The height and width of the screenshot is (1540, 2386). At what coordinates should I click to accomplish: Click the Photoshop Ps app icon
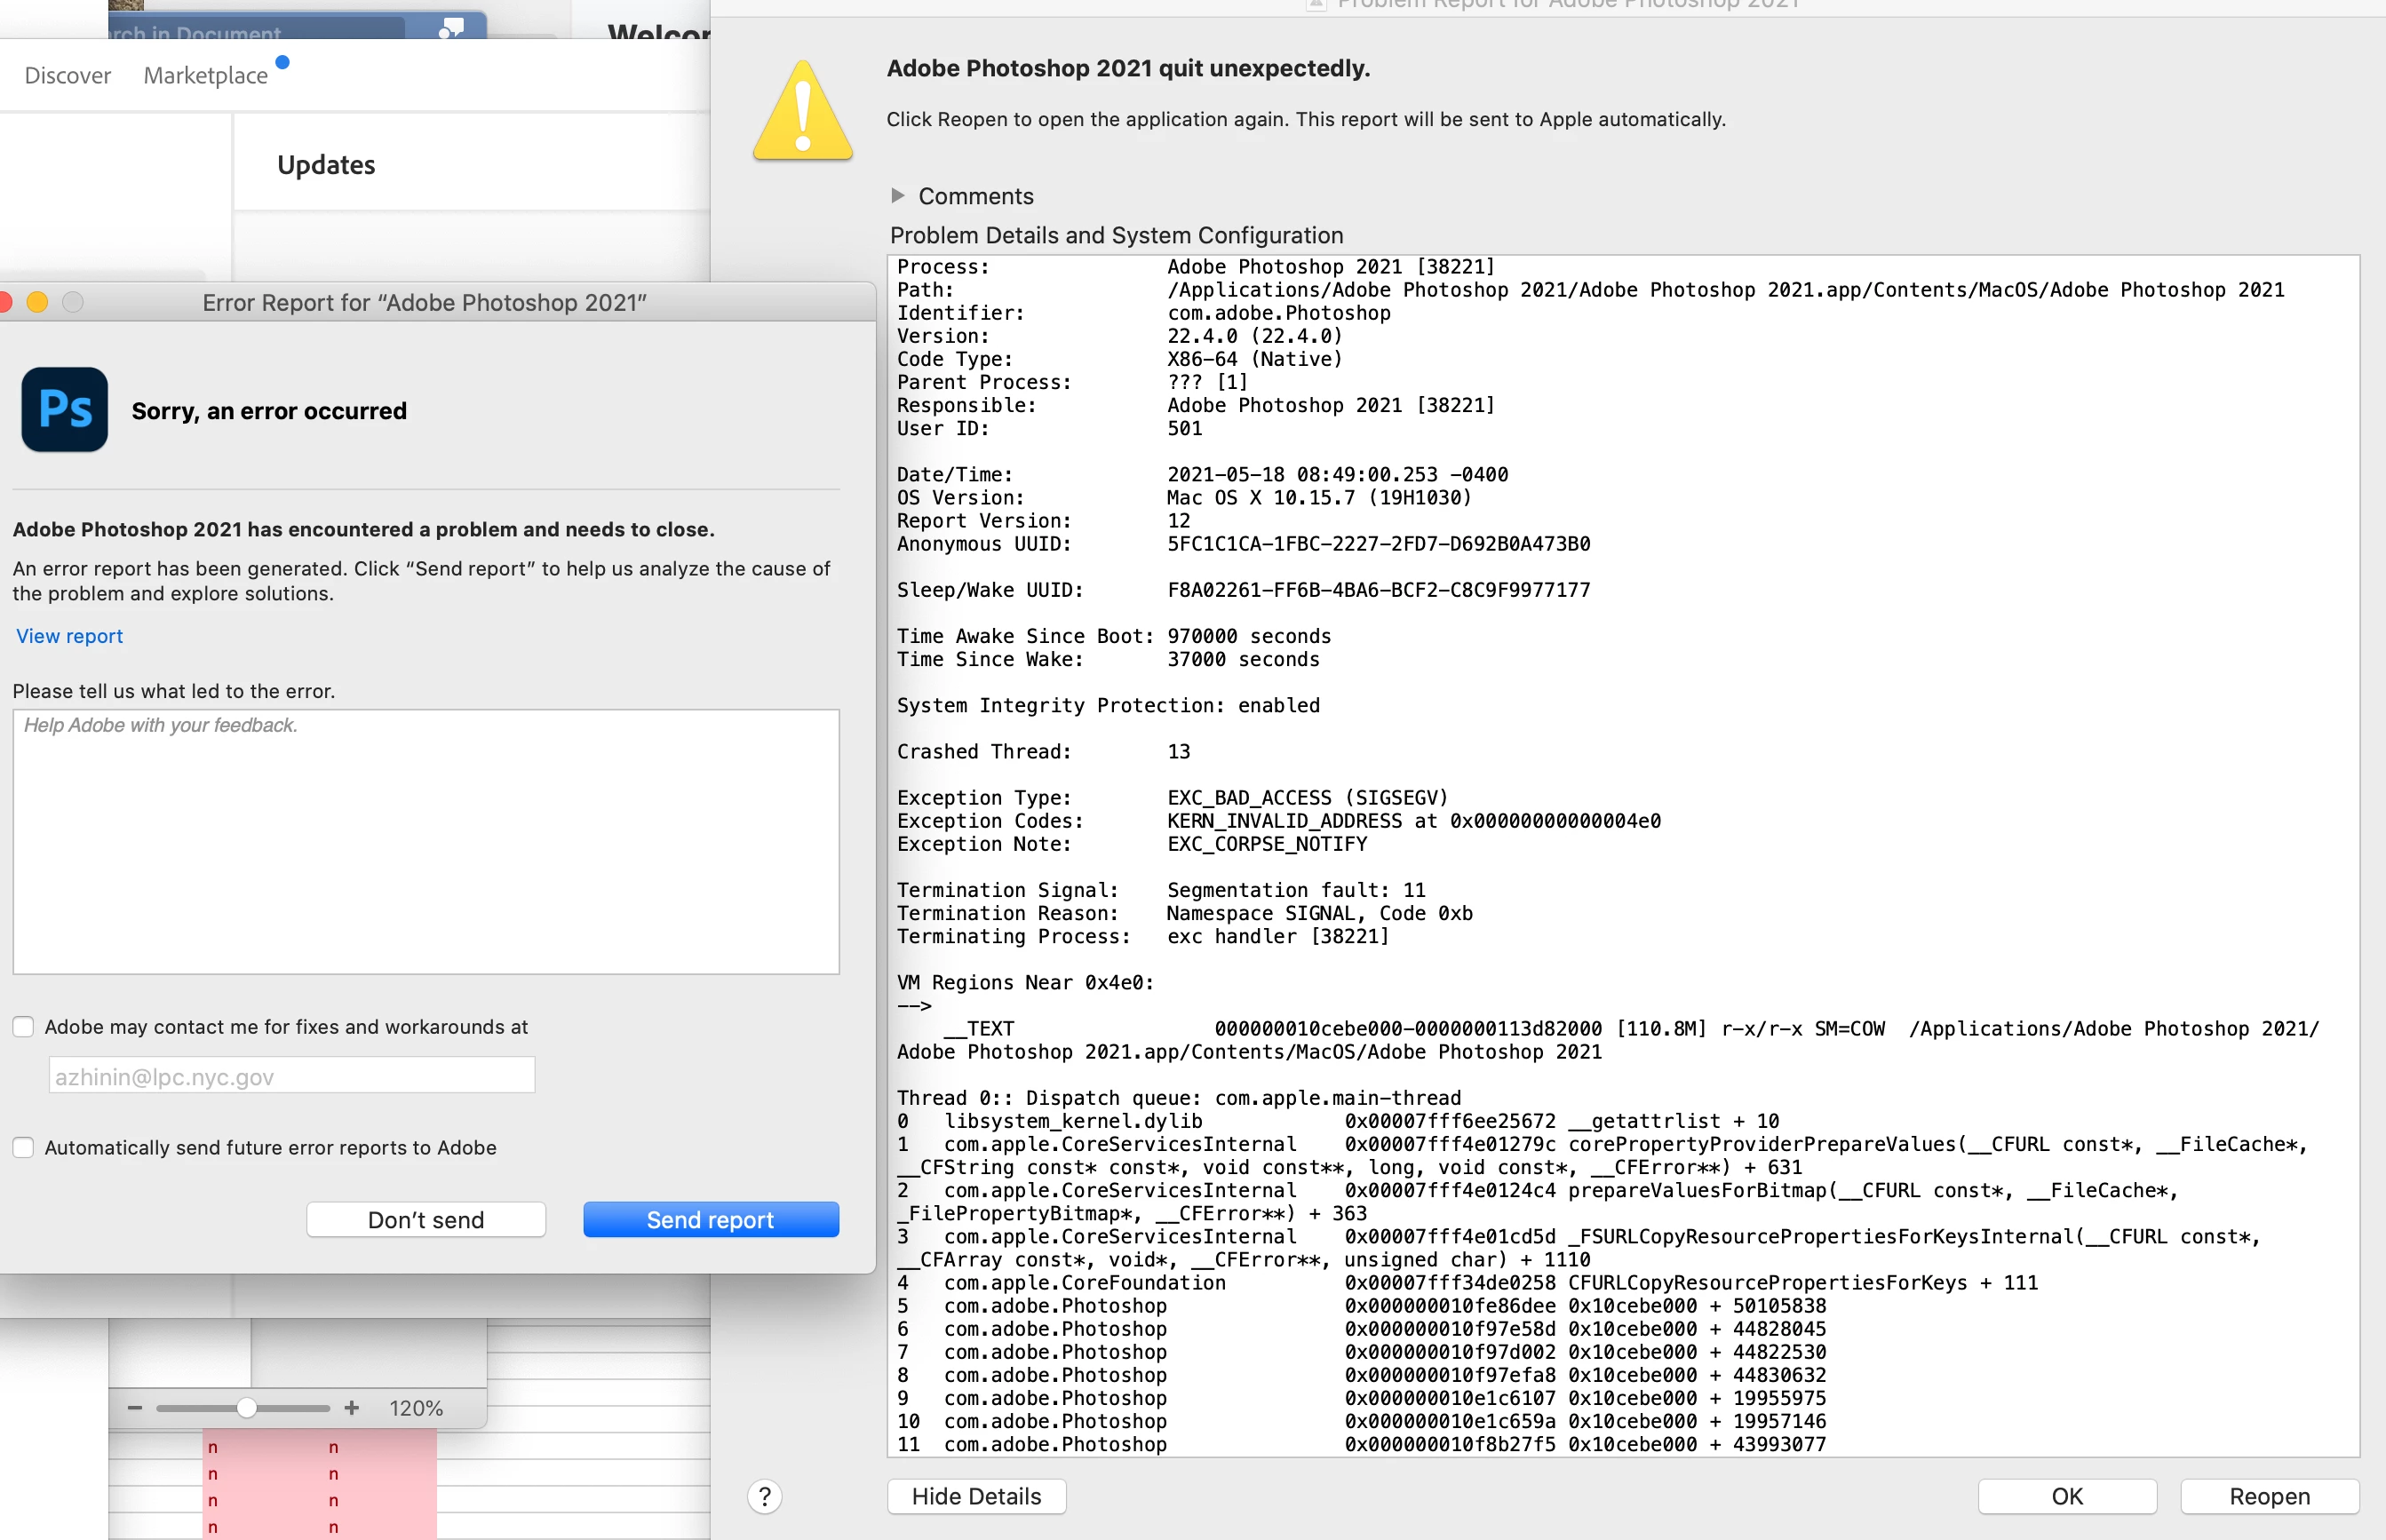point(65,410)
